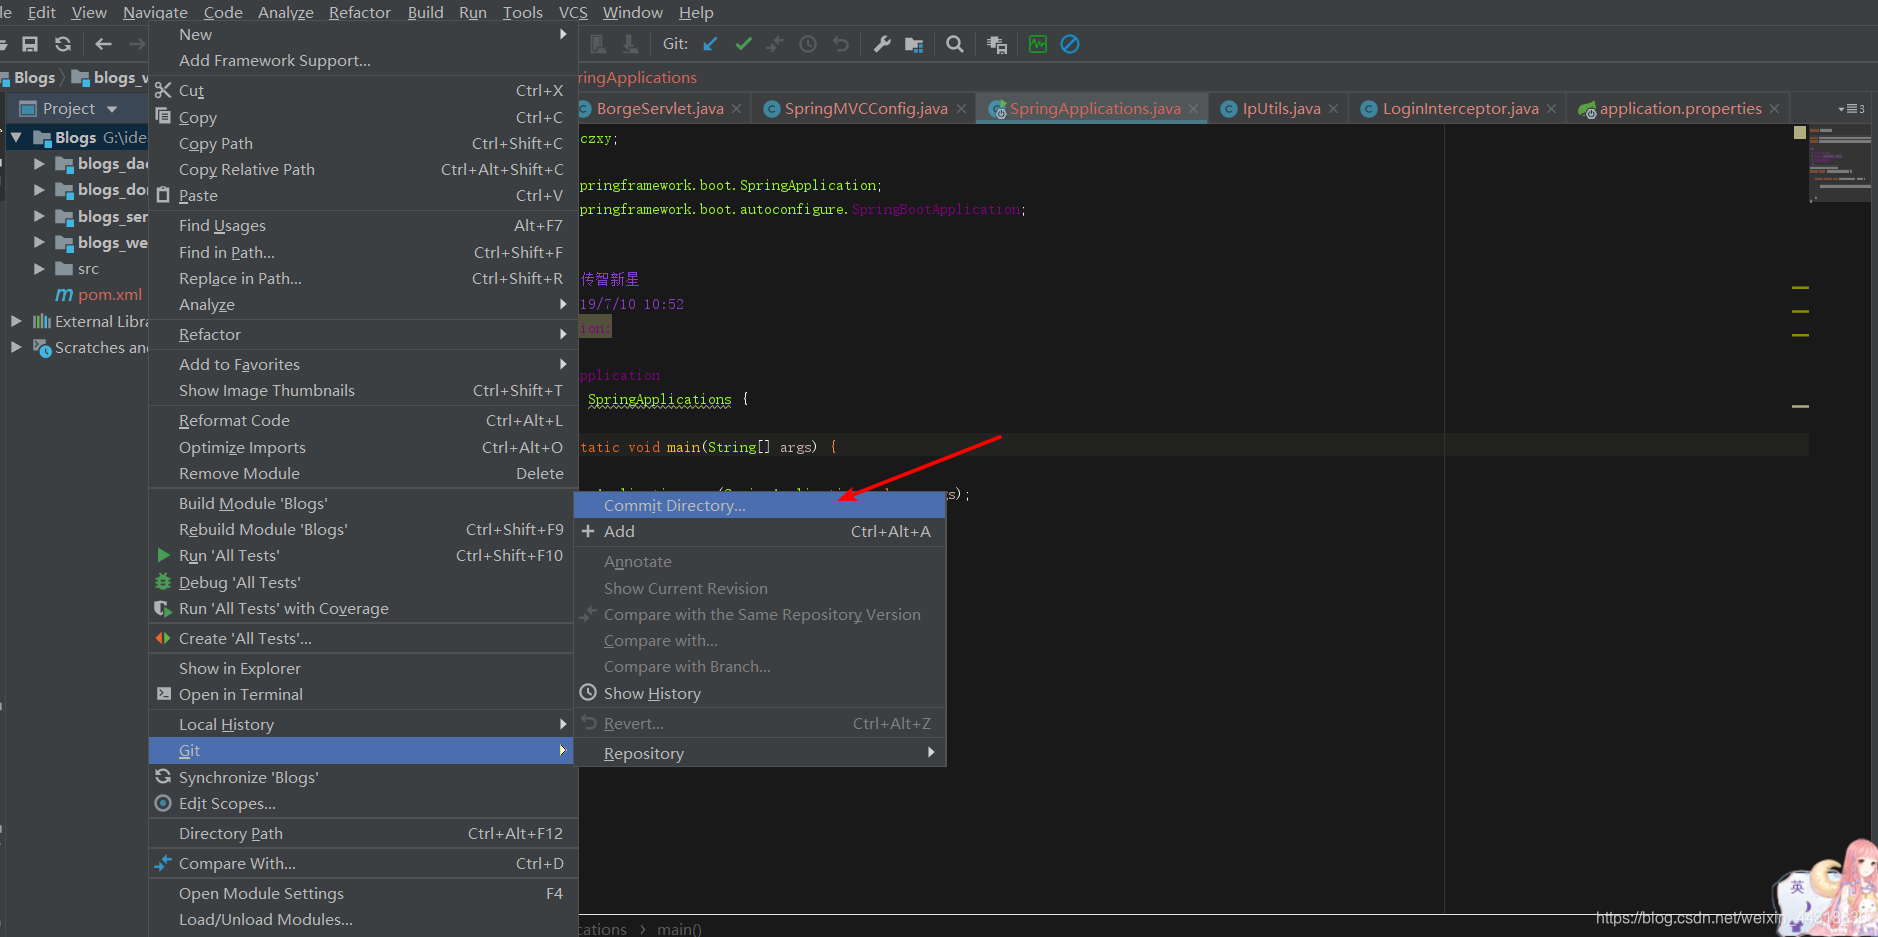This screenshot has width=1878, height=937.
Task: Click Blogs breadcrumb in navigation bar
Action: point(34,77)
